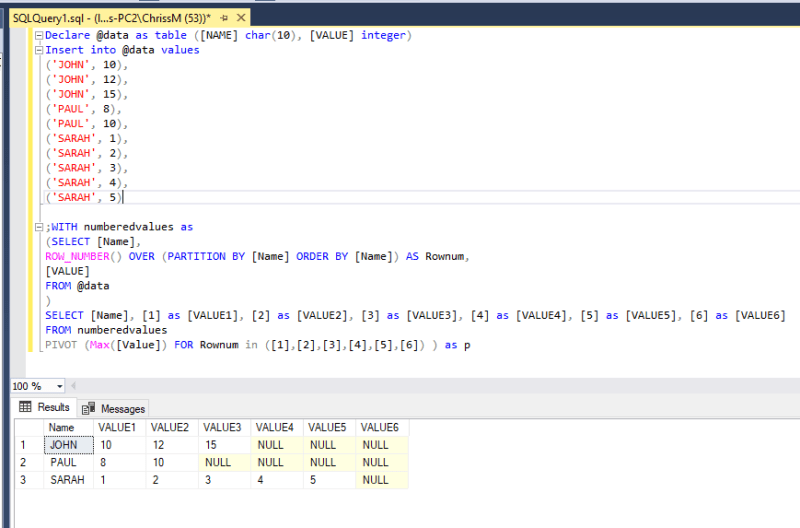Click the VALUE6 column header
Image resolution: width=800 pixels, height=528 pixels.
382,428
